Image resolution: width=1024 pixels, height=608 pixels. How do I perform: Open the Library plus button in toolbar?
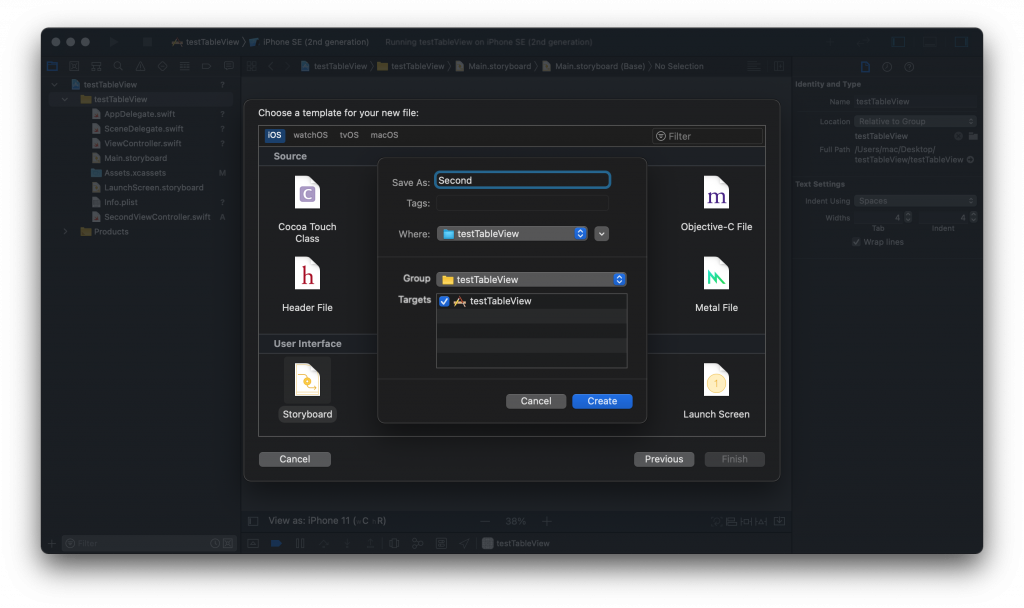click(x=829, y=42)
